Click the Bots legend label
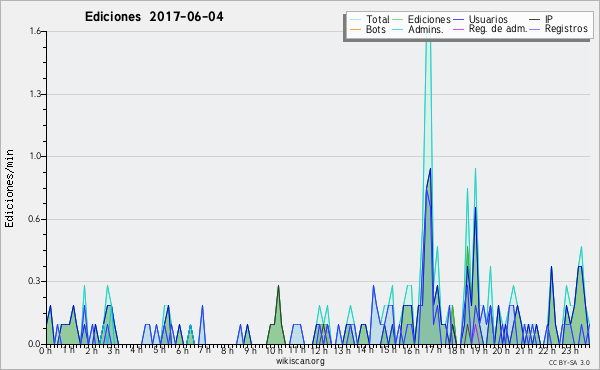 tap(375, 29)
